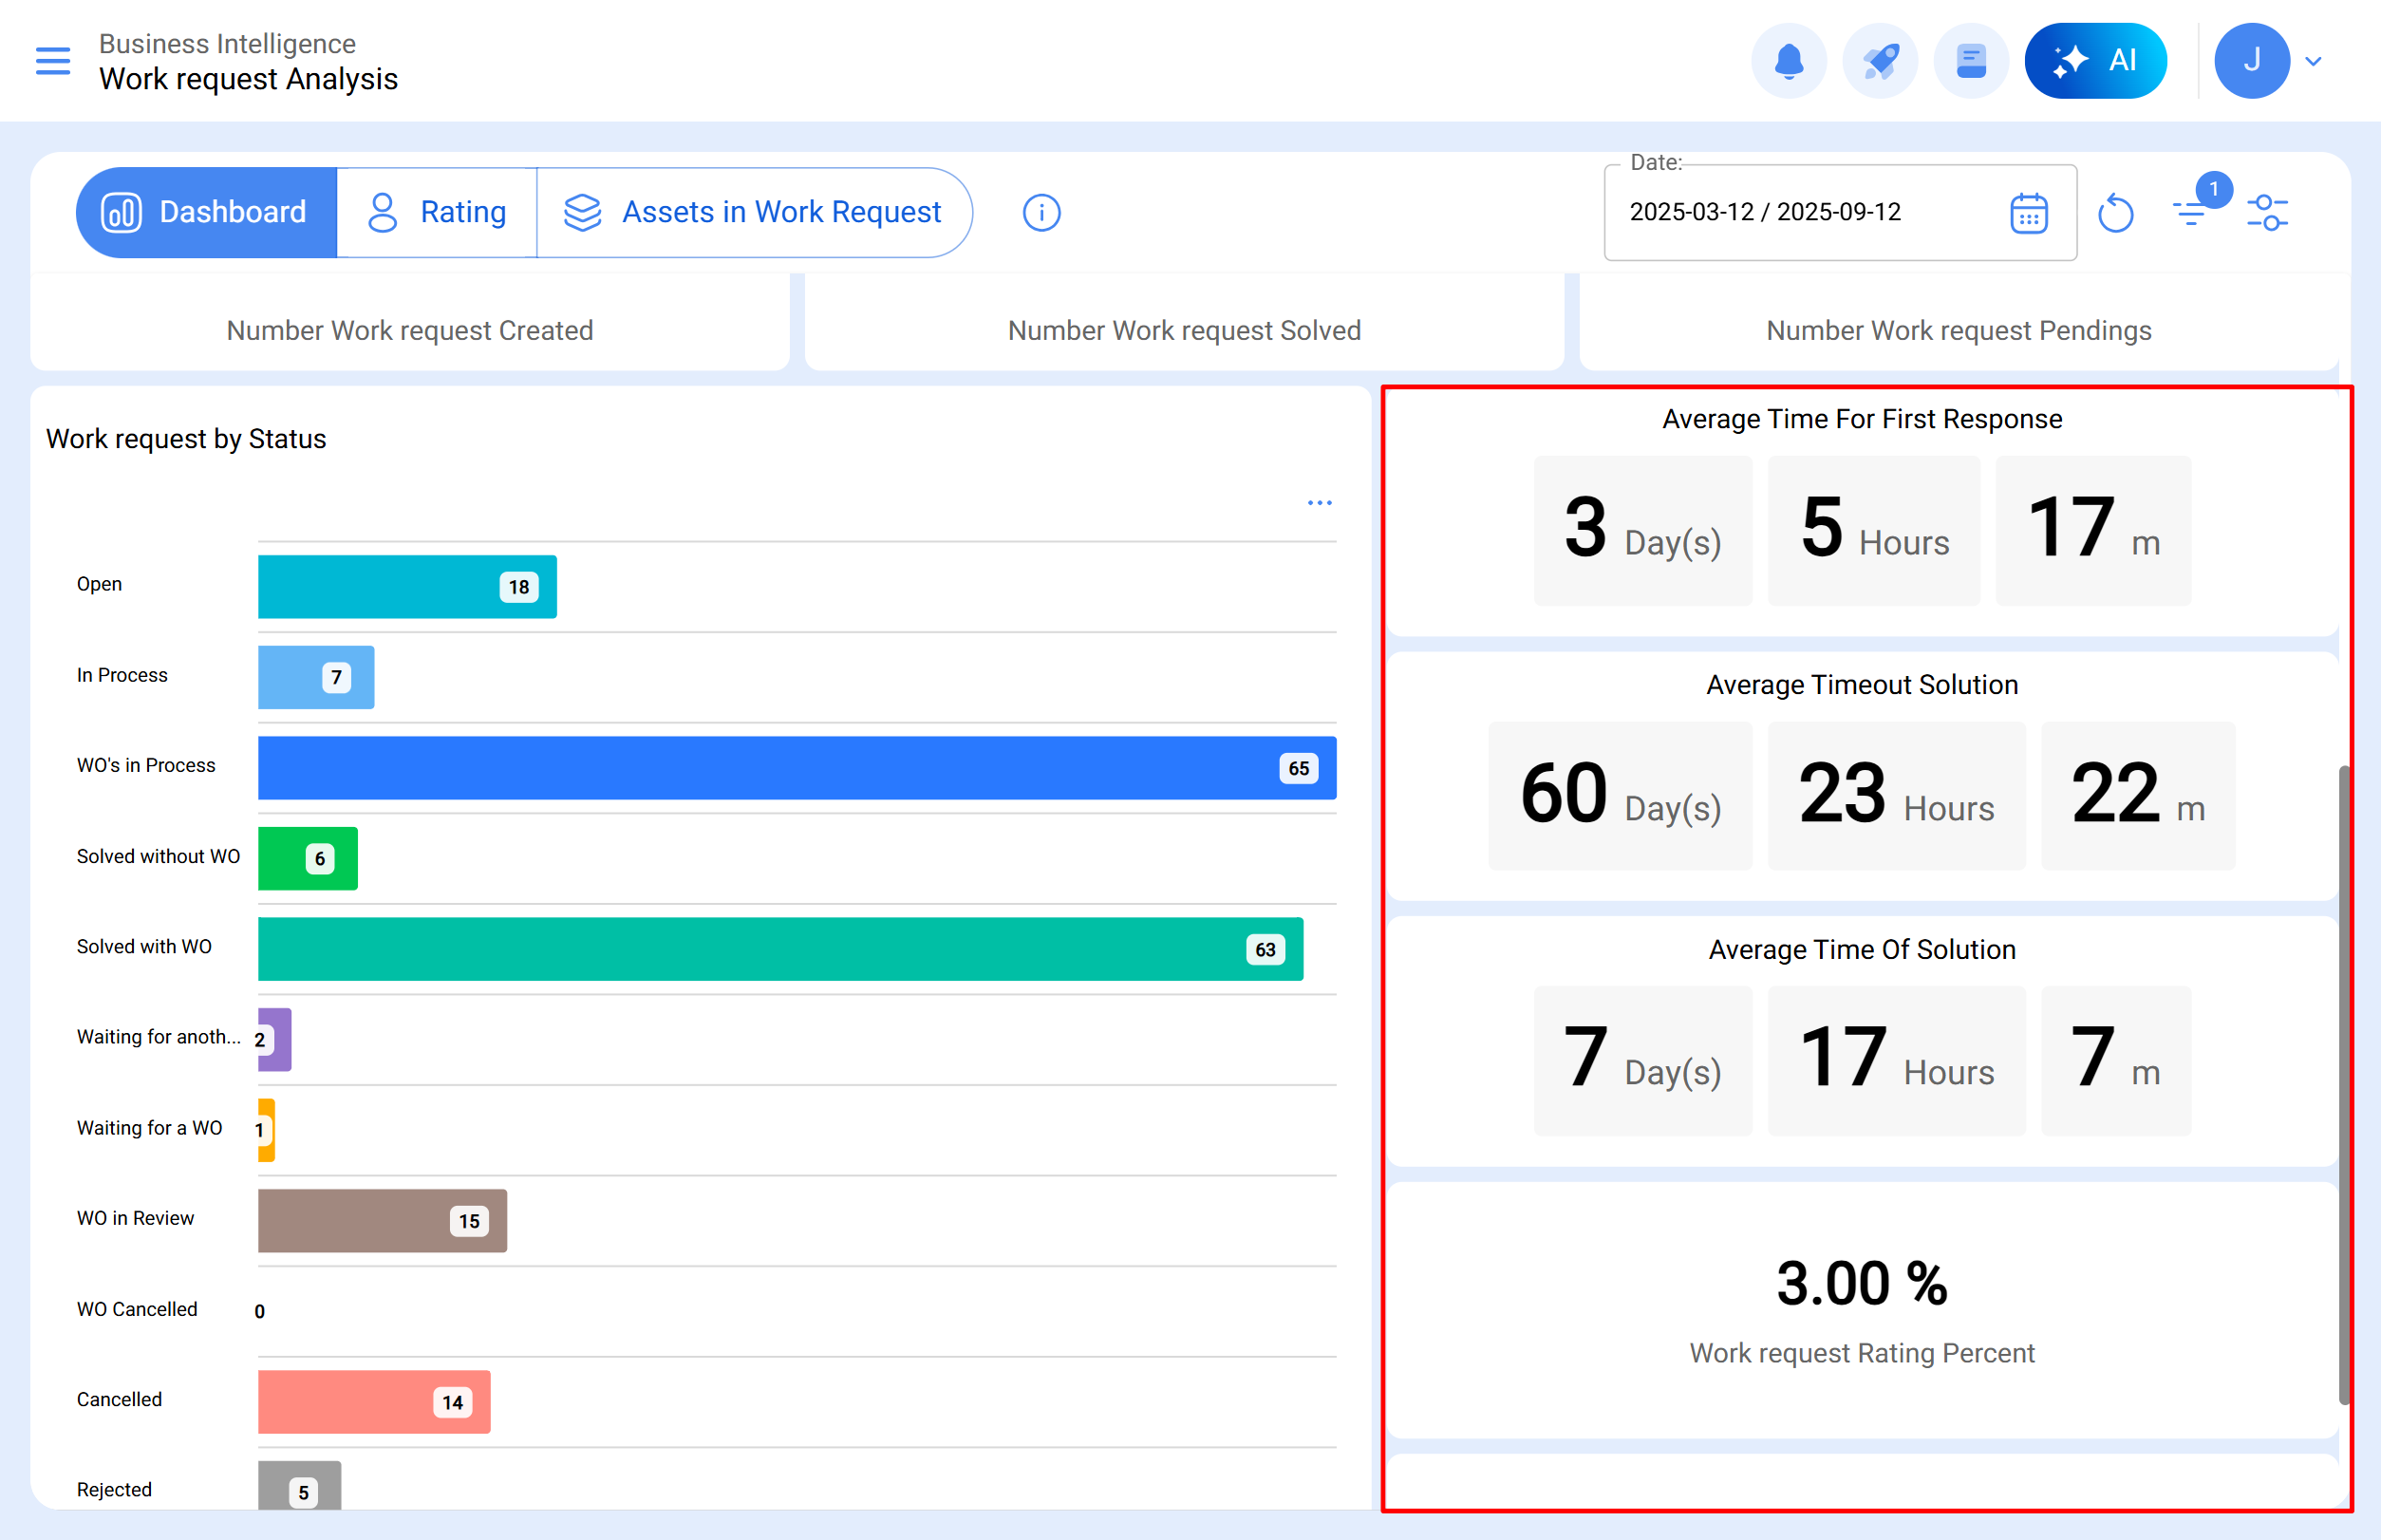The height and width of the screenshot is (1540, 2381).
Task: Open the calendar date picker
Action: [2026, 212]
